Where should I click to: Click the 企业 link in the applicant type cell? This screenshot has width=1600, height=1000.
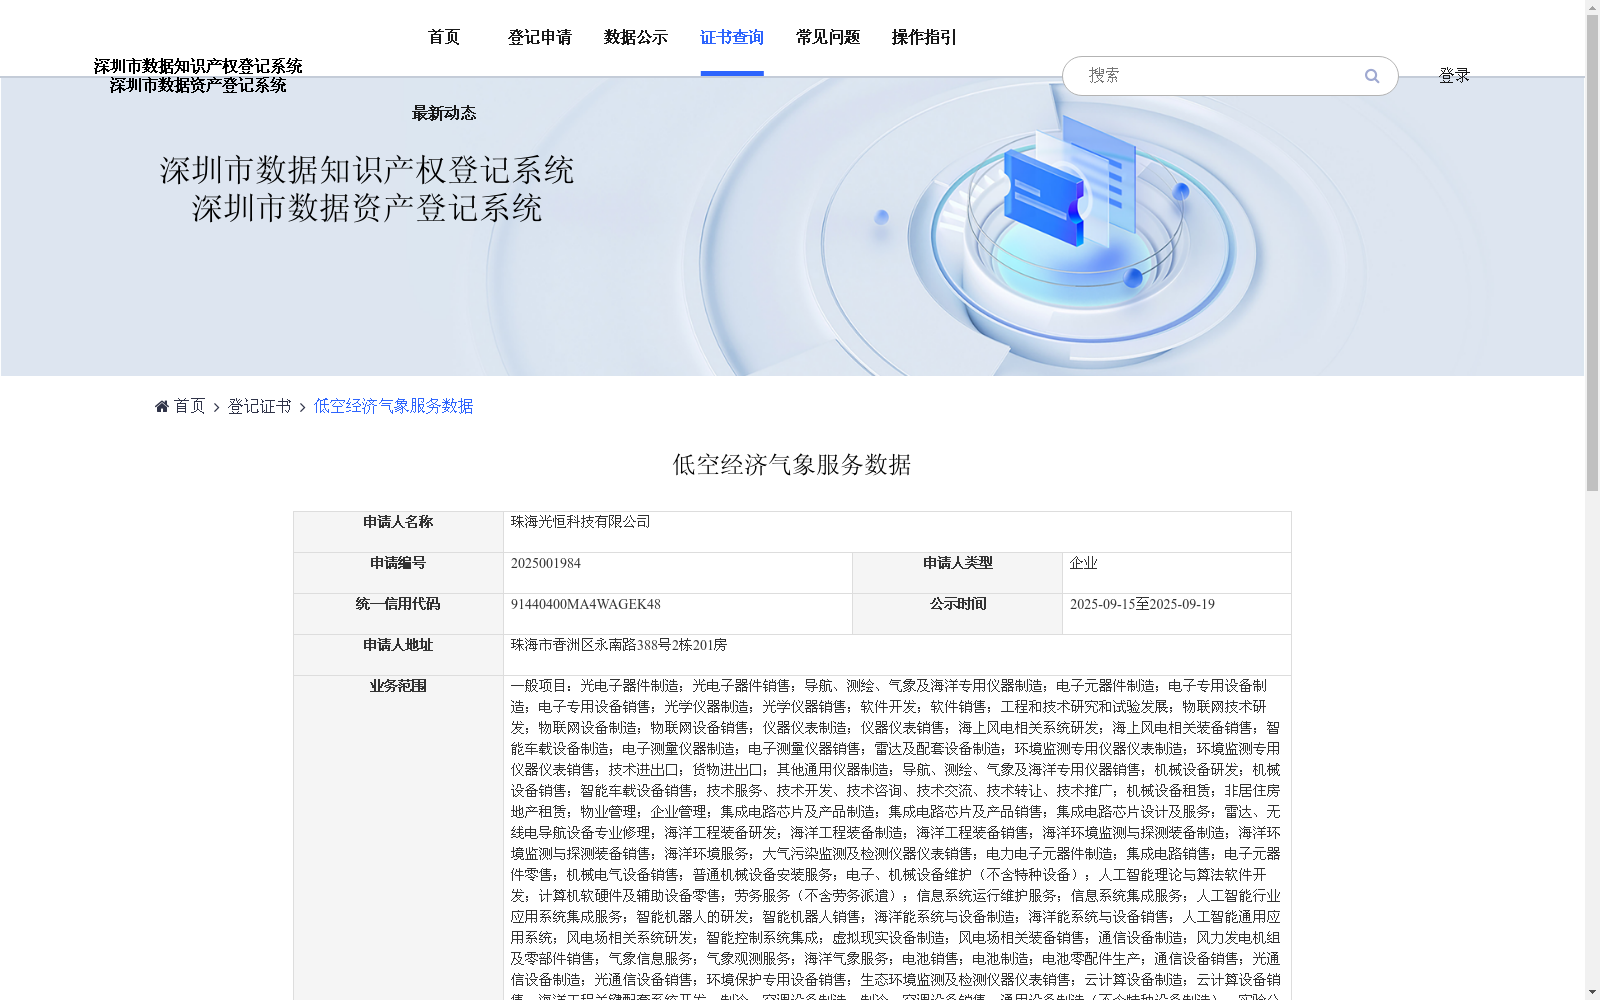point(1085,562)
